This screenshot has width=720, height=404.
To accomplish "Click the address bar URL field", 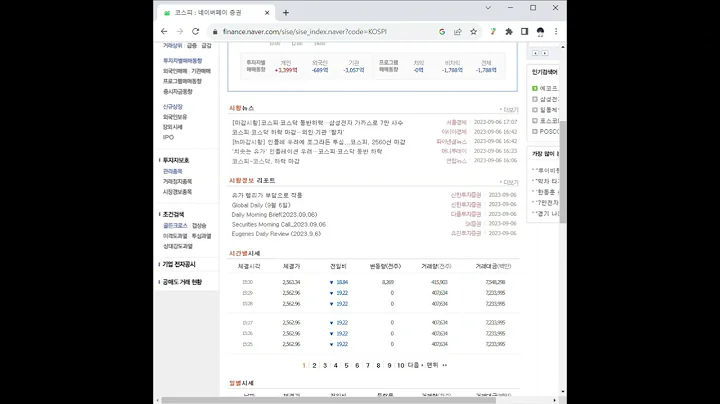I will [x=304, y=32].
